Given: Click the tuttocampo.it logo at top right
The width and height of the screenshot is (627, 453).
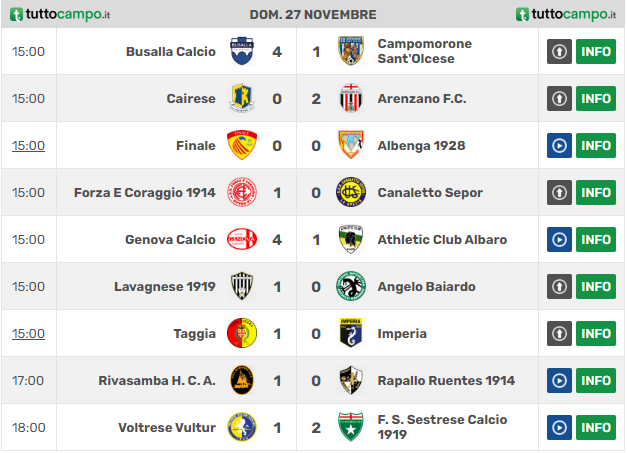Looking at the screenshot, I should (566, 14).
